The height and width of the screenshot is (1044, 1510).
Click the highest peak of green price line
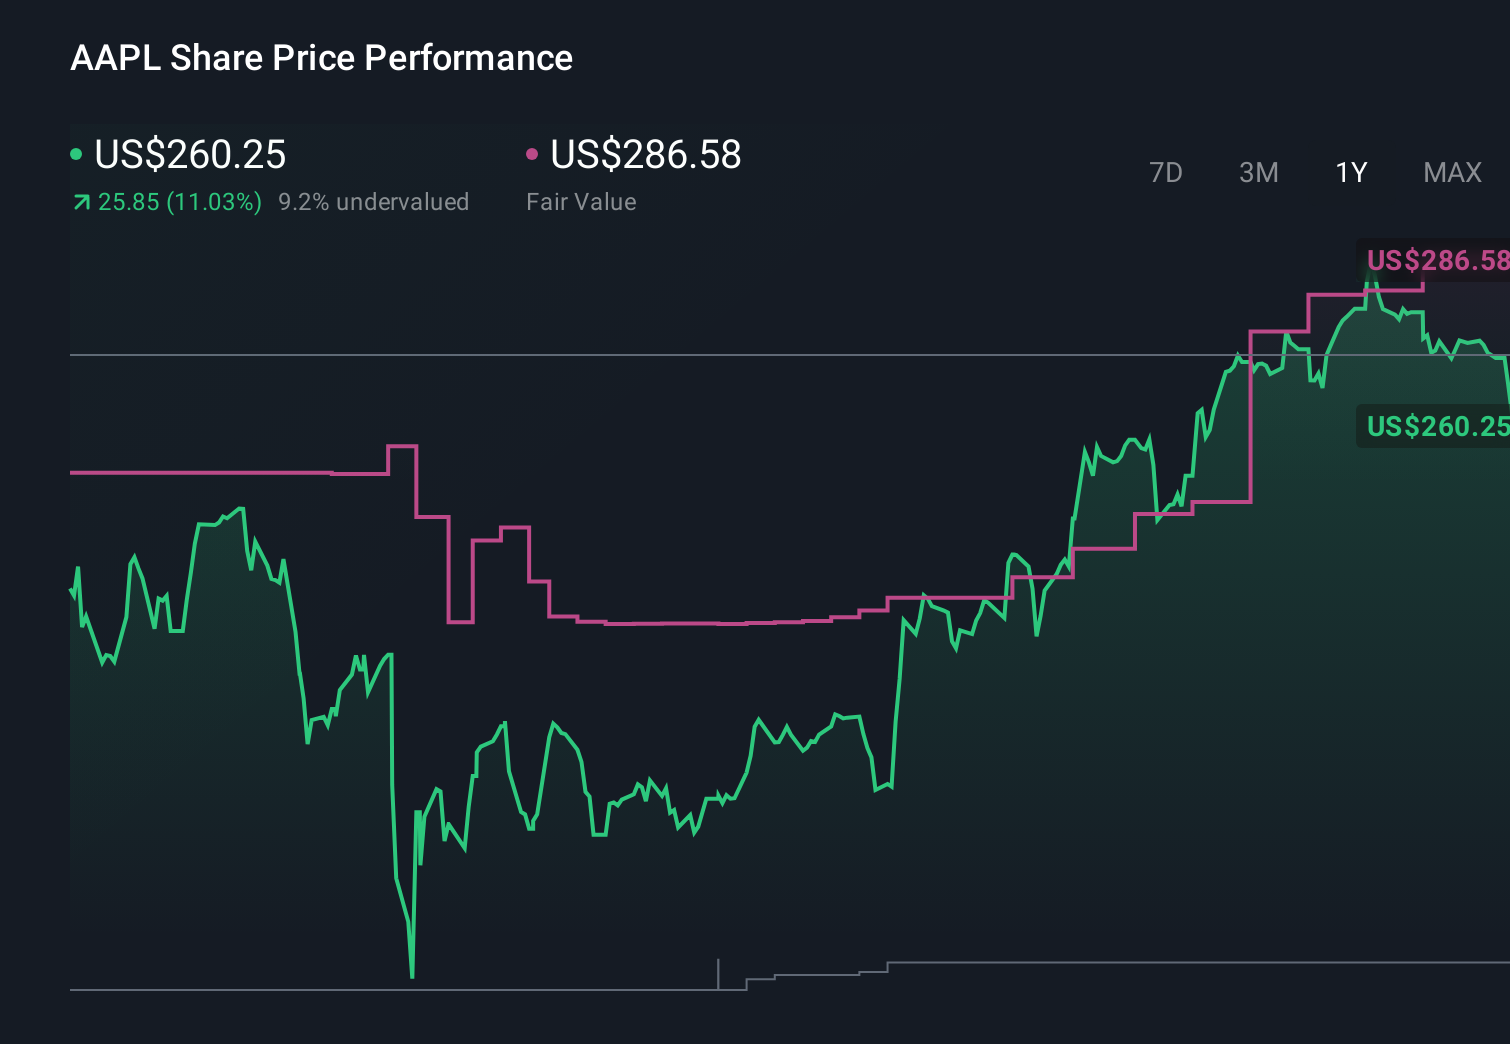point(1371,270)
